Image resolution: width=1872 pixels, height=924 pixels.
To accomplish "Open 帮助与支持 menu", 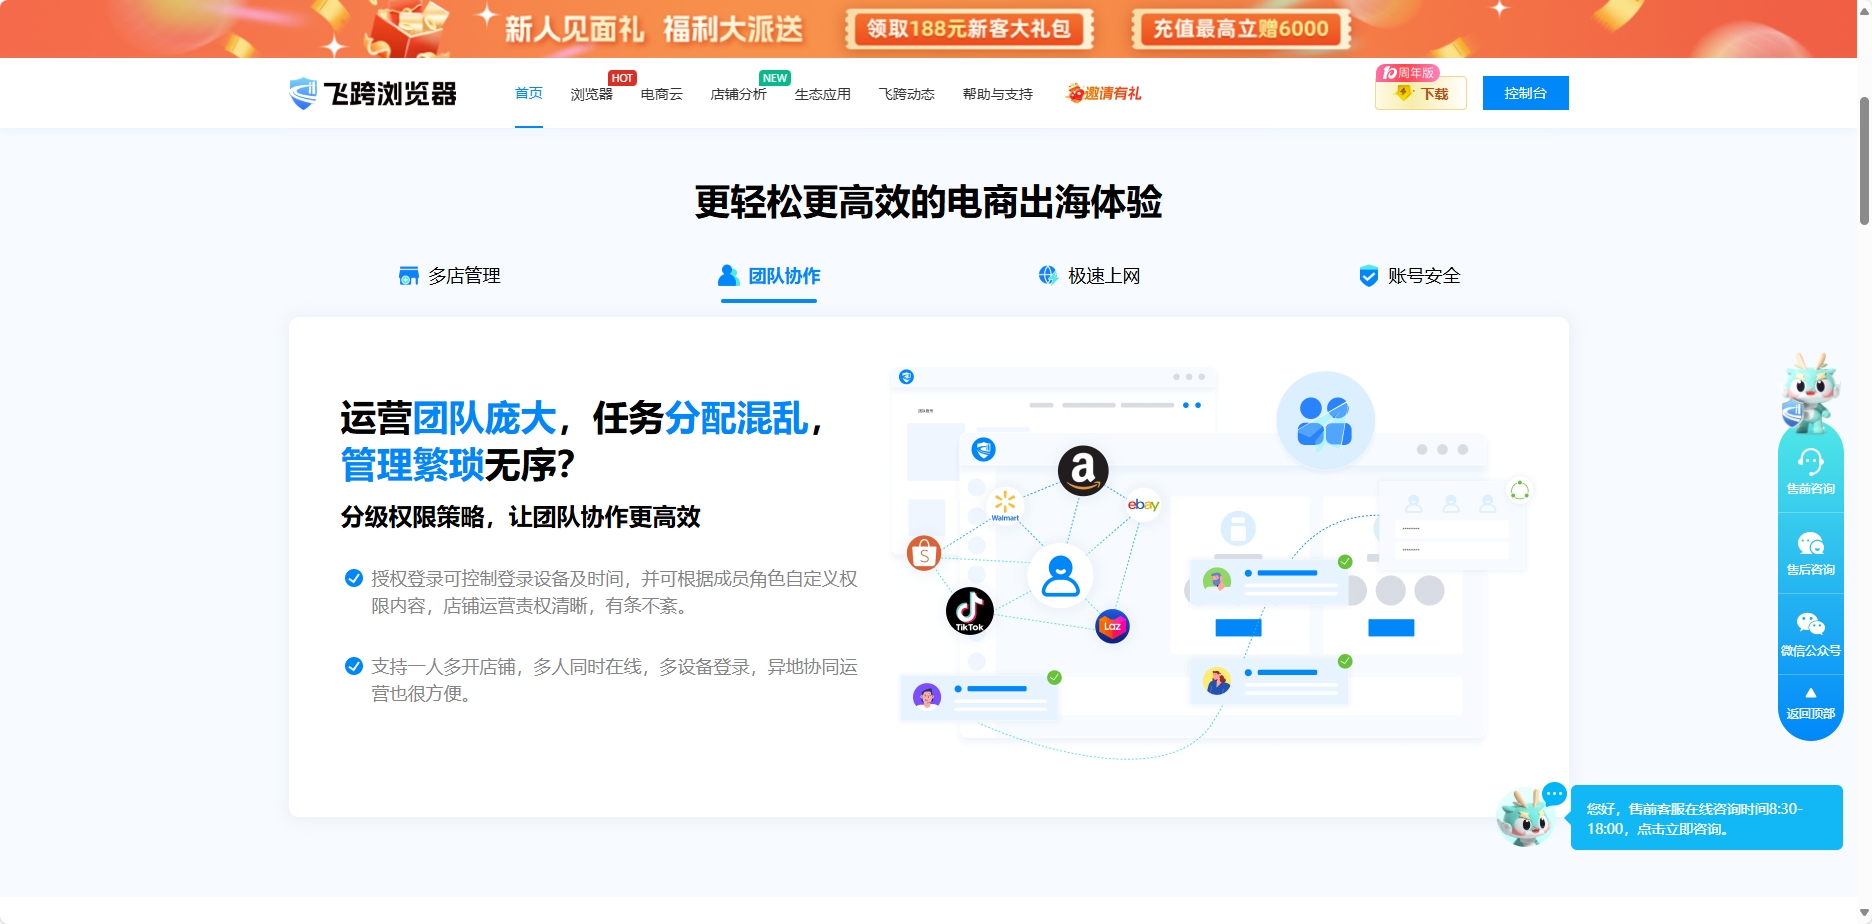I will coord(997,94).
